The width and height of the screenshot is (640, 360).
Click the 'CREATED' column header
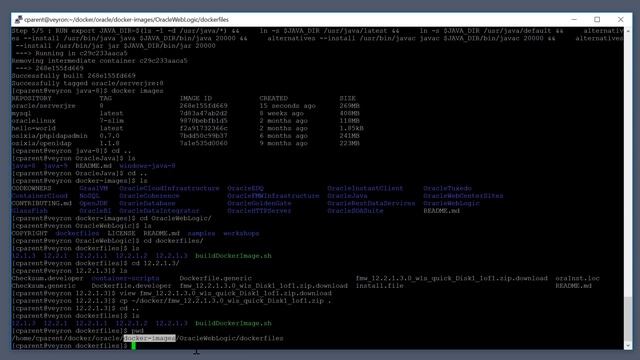pyautogui.click(x=273, y=98)
